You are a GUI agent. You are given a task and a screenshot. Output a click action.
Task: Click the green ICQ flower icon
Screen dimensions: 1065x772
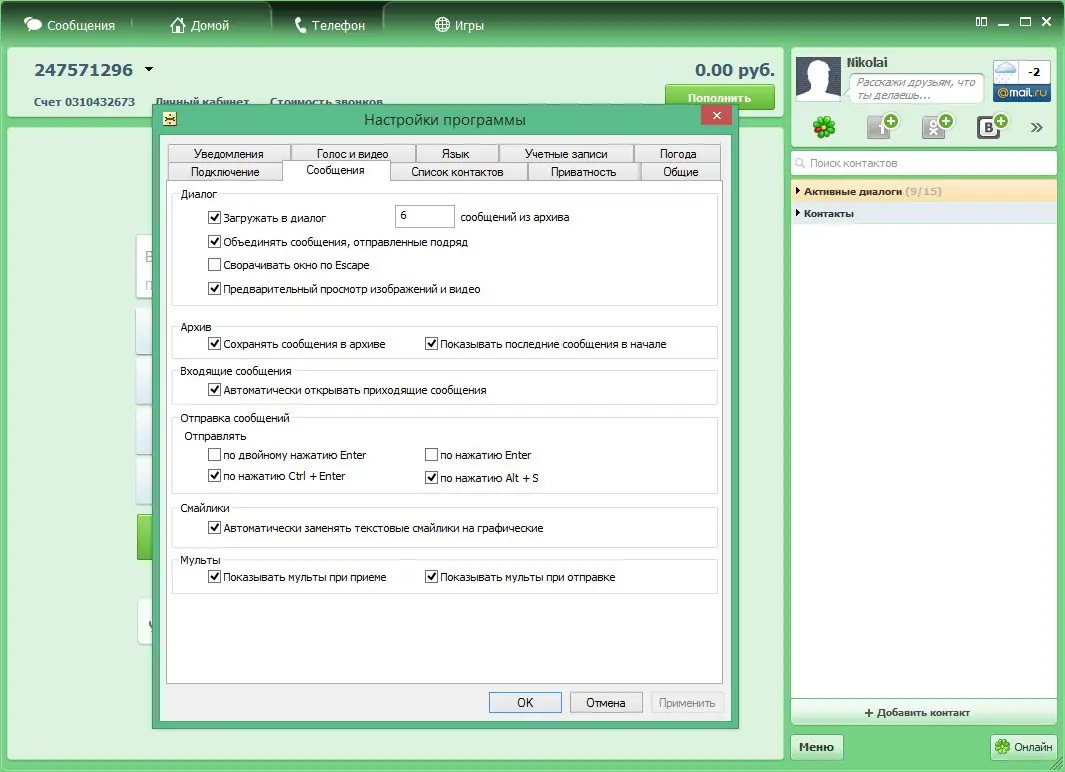pos(822,127)
